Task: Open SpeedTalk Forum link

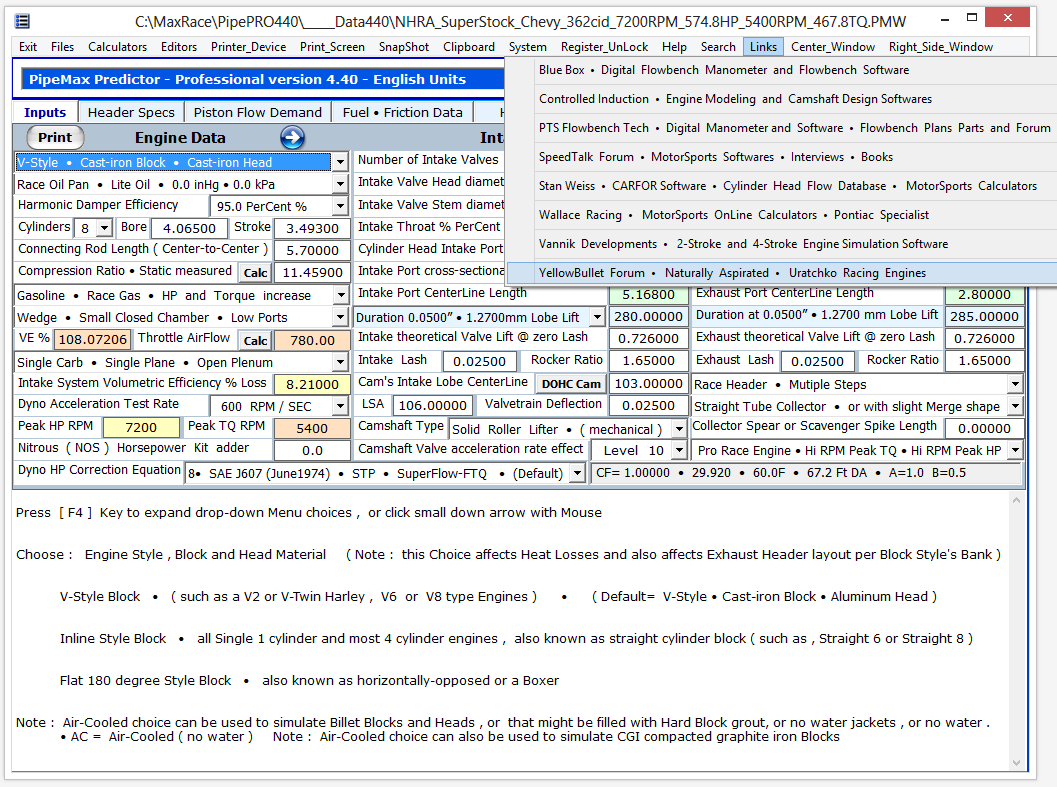Action: pyautogui.click(x=782, y=157)
